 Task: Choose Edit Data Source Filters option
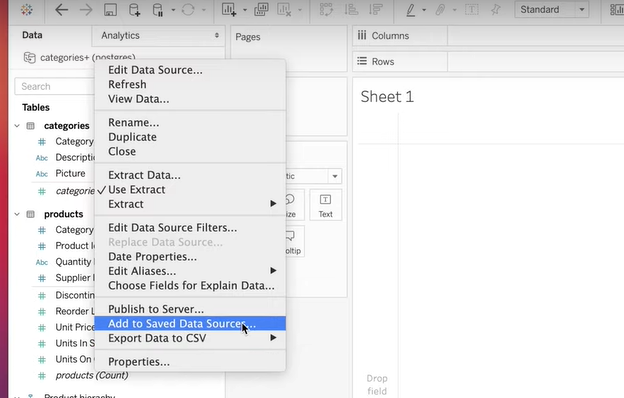click(190, 228)
